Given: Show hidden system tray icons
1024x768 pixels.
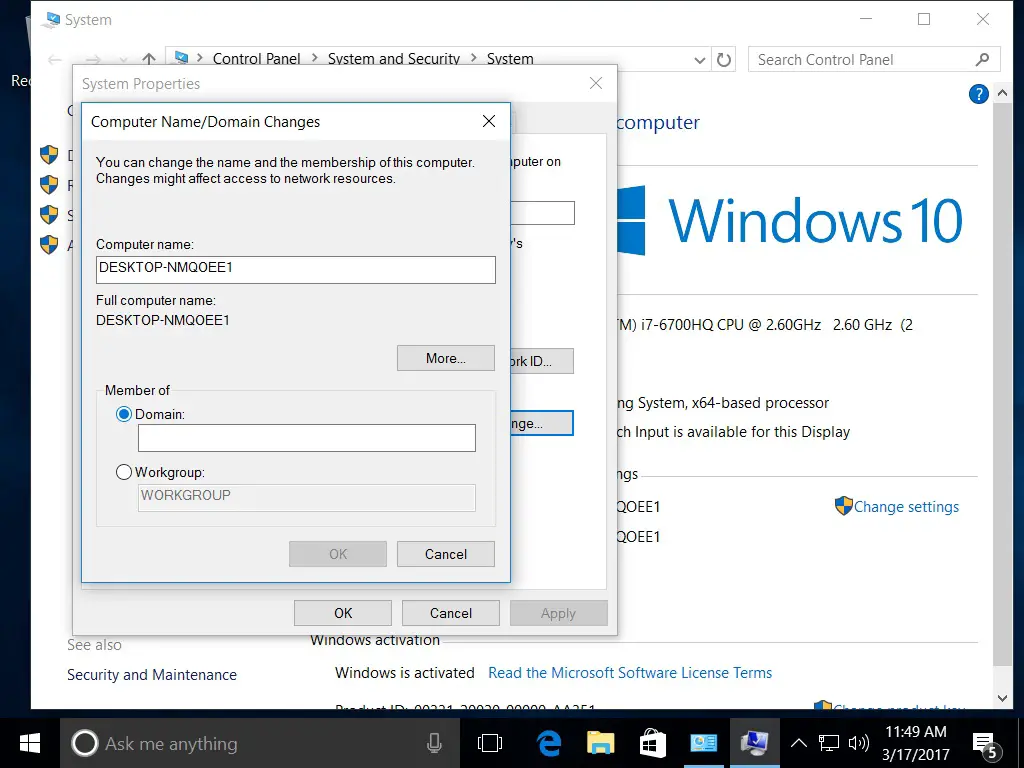Looking at the screenshot, I should pyautogui.click(x=799, y=743).
